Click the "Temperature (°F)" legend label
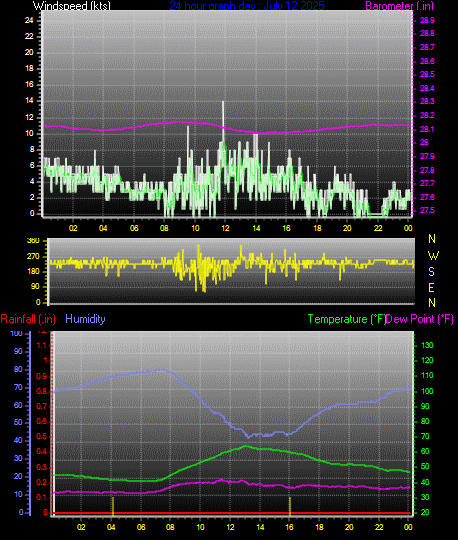The width and height of the screenshot is (458, 540). (x=347, y=319)
